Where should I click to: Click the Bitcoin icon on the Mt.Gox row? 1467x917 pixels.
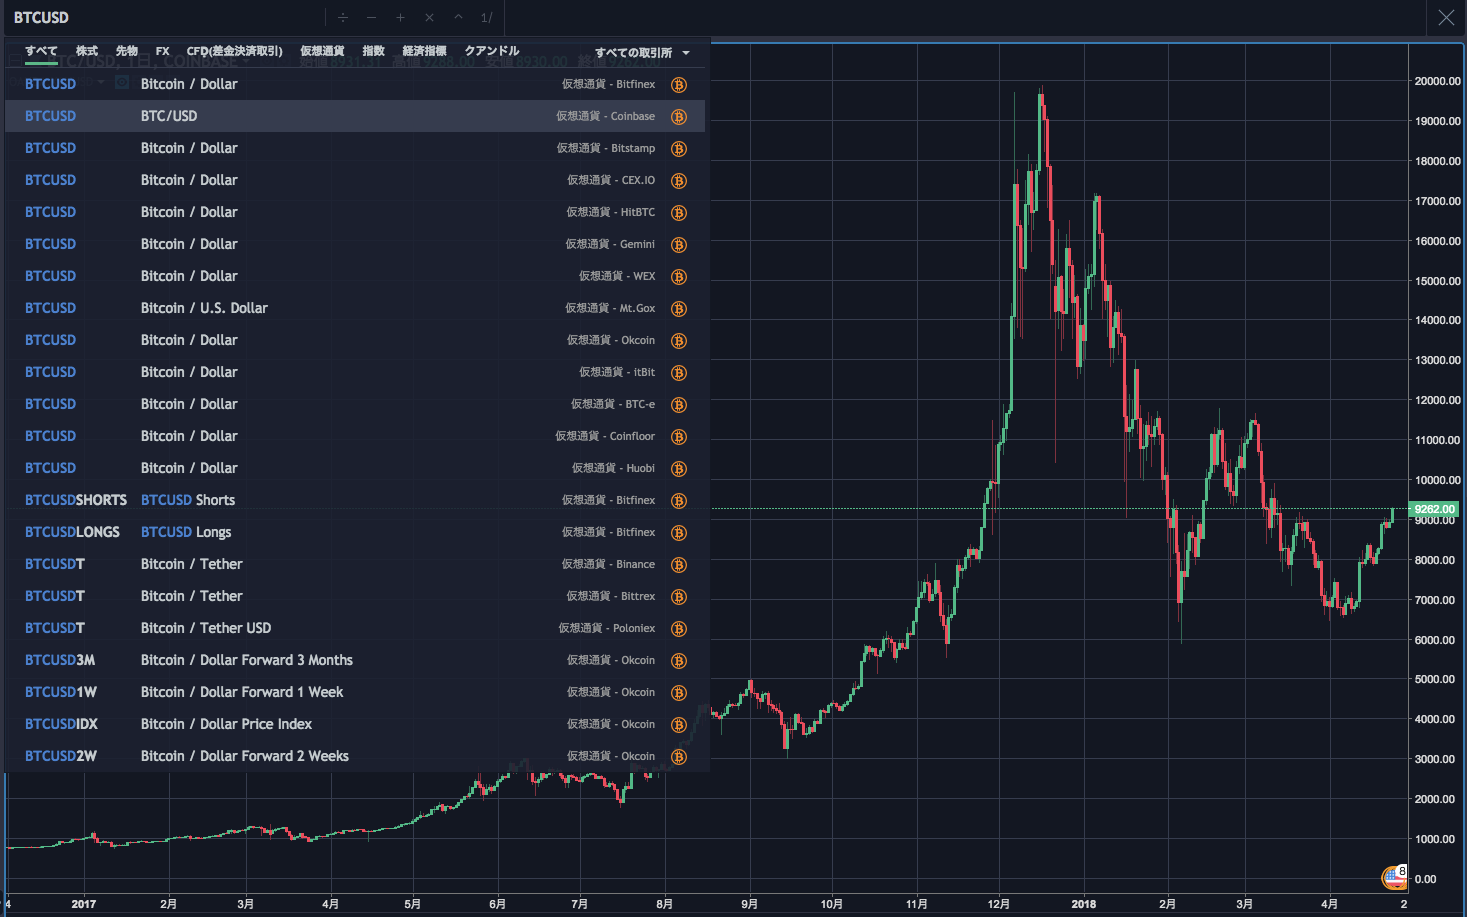point(679,309)
